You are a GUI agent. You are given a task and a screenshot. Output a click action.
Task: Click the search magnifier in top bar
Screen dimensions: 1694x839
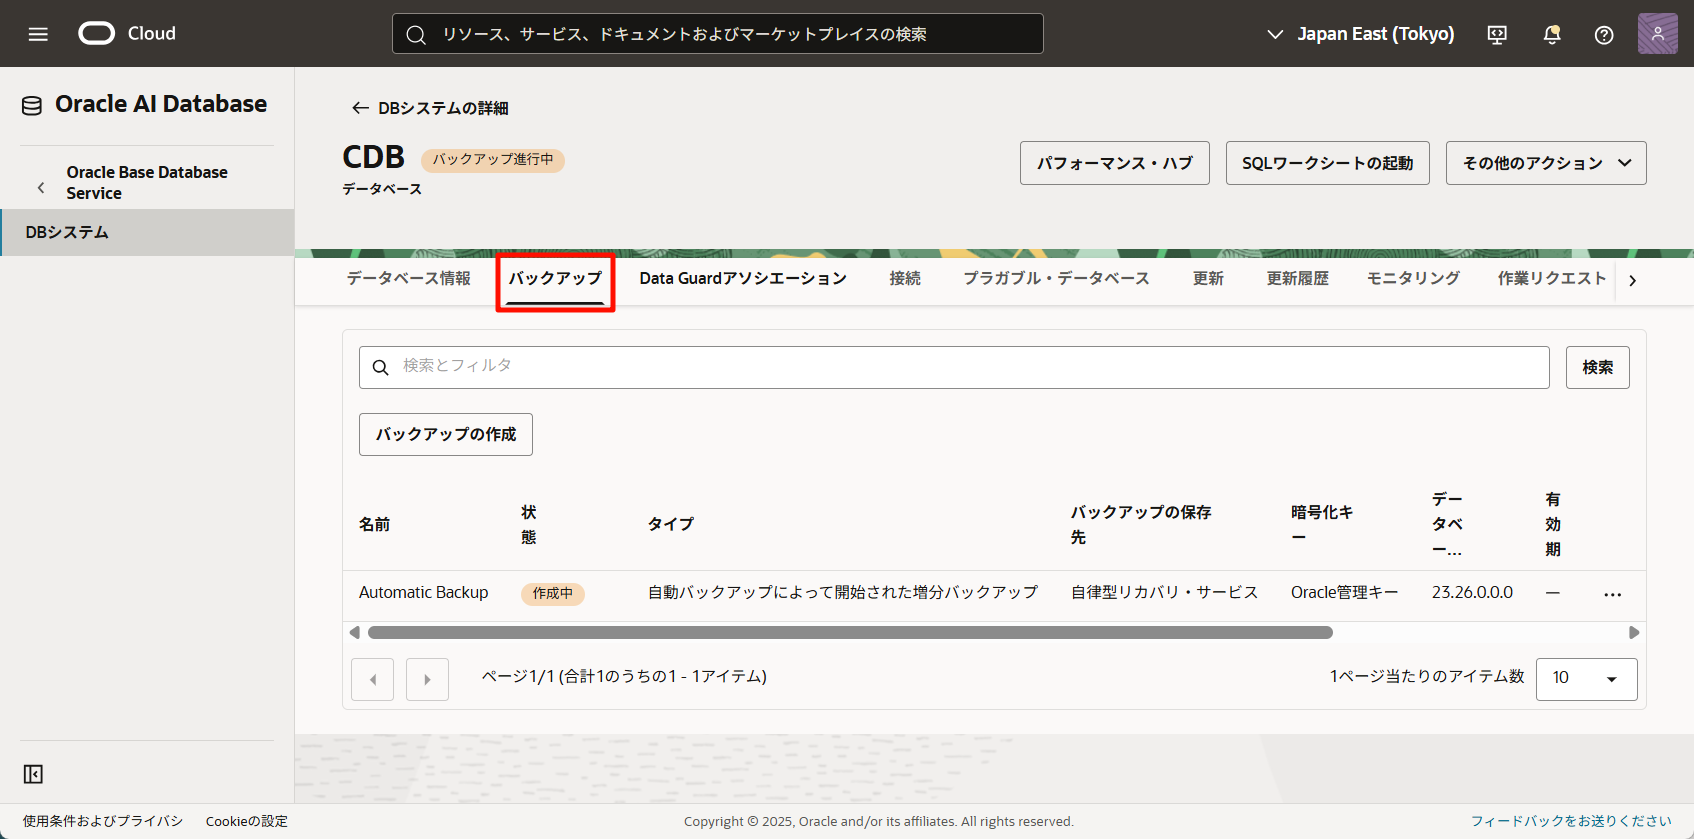coord(416,34)
